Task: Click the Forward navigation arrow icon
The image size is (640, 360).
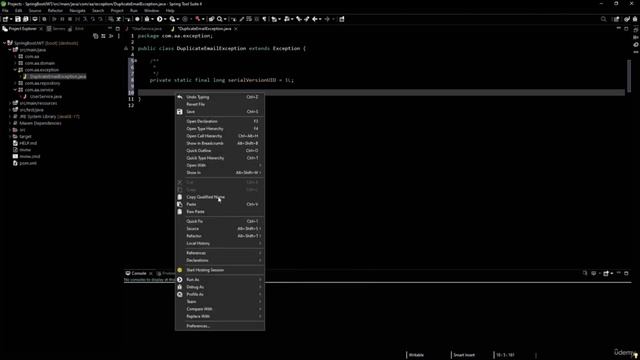Action: point(327,19)
